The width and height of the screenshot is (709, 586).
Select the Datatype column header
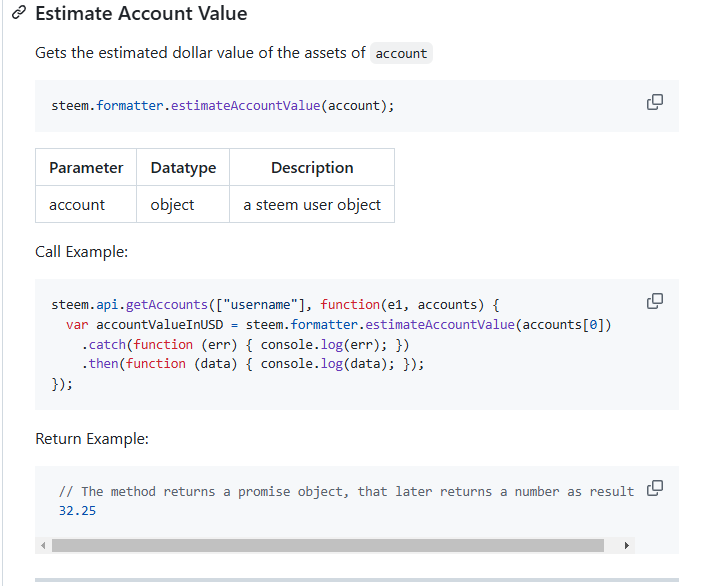pos(183,167)
